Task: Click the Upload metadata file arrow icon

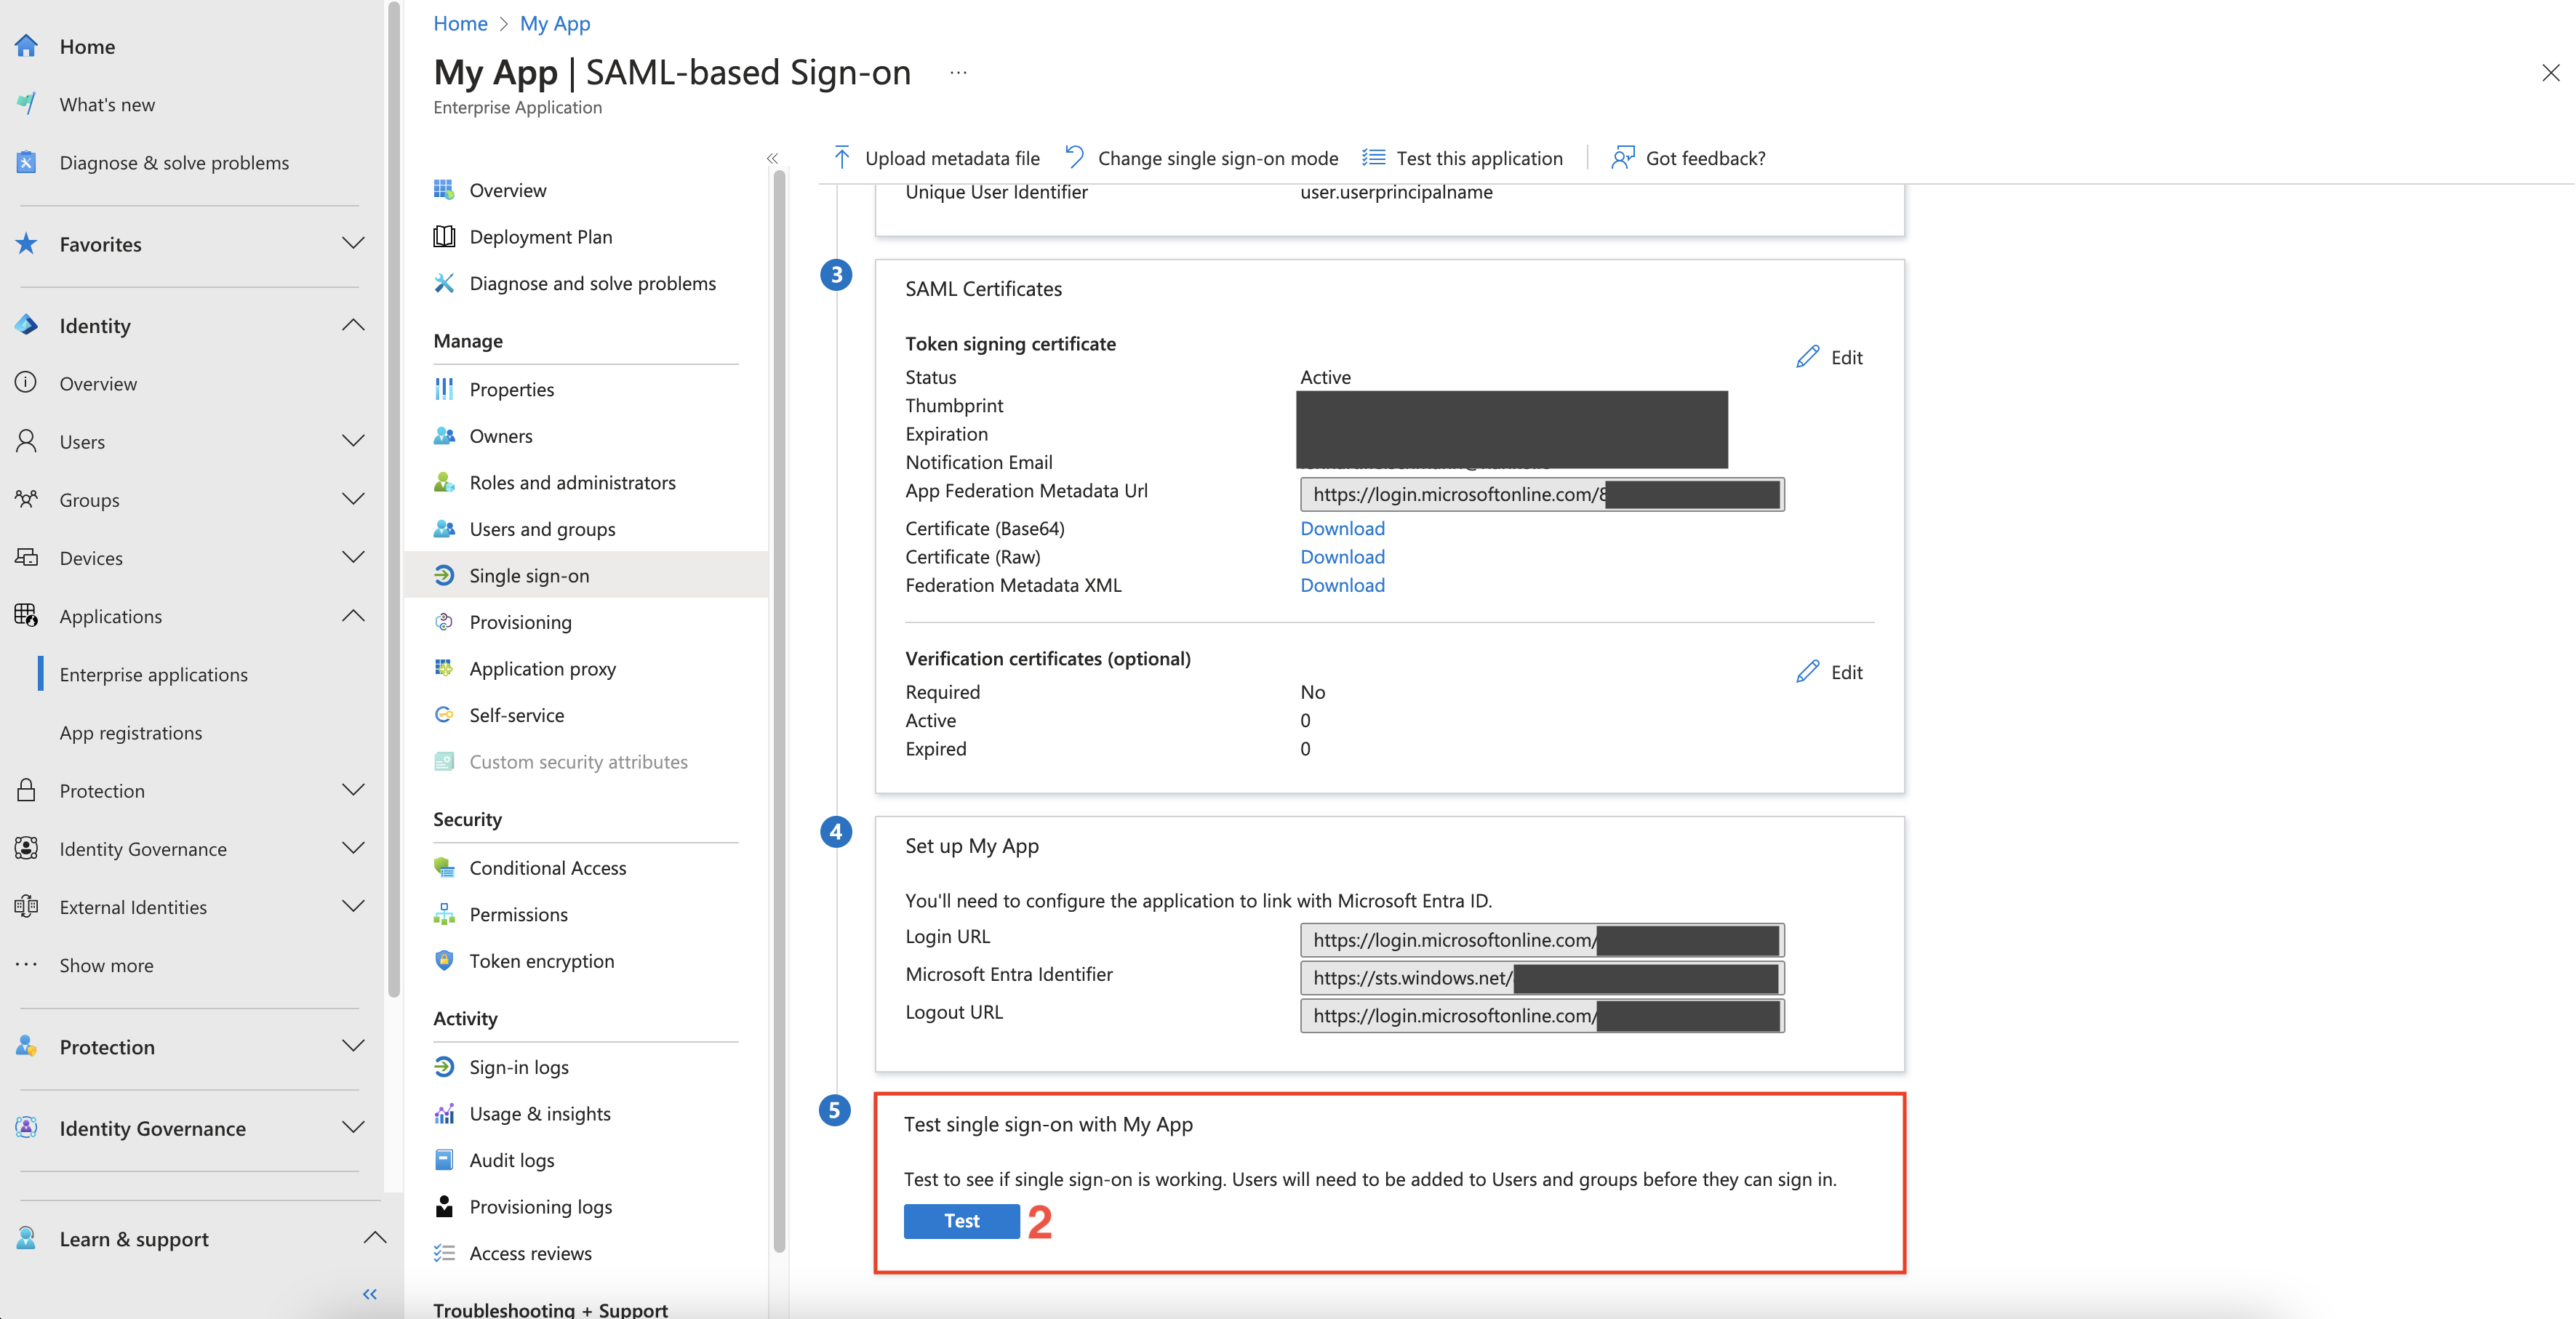Action: [842, 158]
